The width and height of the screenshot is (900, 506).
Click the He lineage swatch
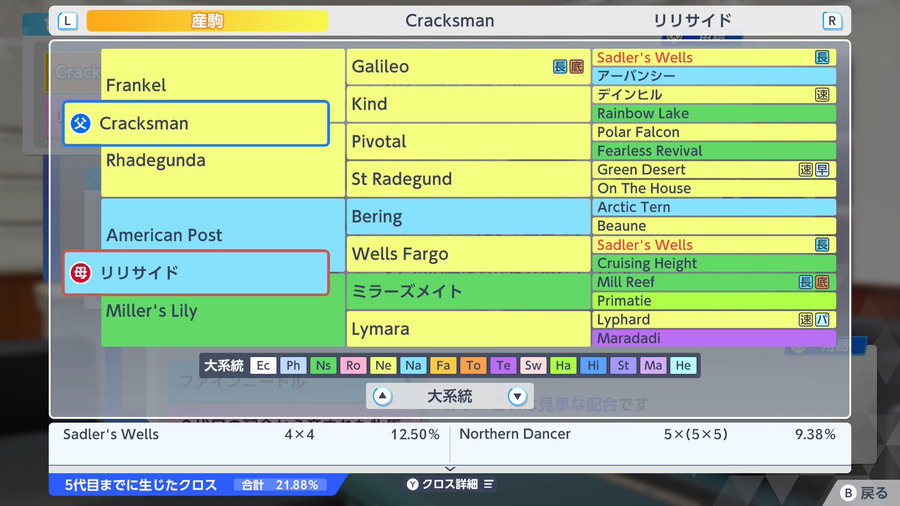(x=683, y=365)
